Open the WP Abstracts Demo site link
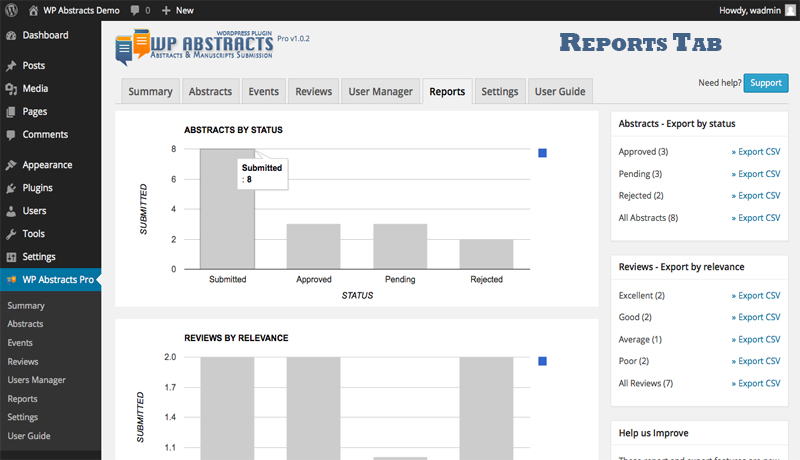Image resolution: width=800 pixels, height=460 pixels. pyautogui.click(x=81, y=10)
